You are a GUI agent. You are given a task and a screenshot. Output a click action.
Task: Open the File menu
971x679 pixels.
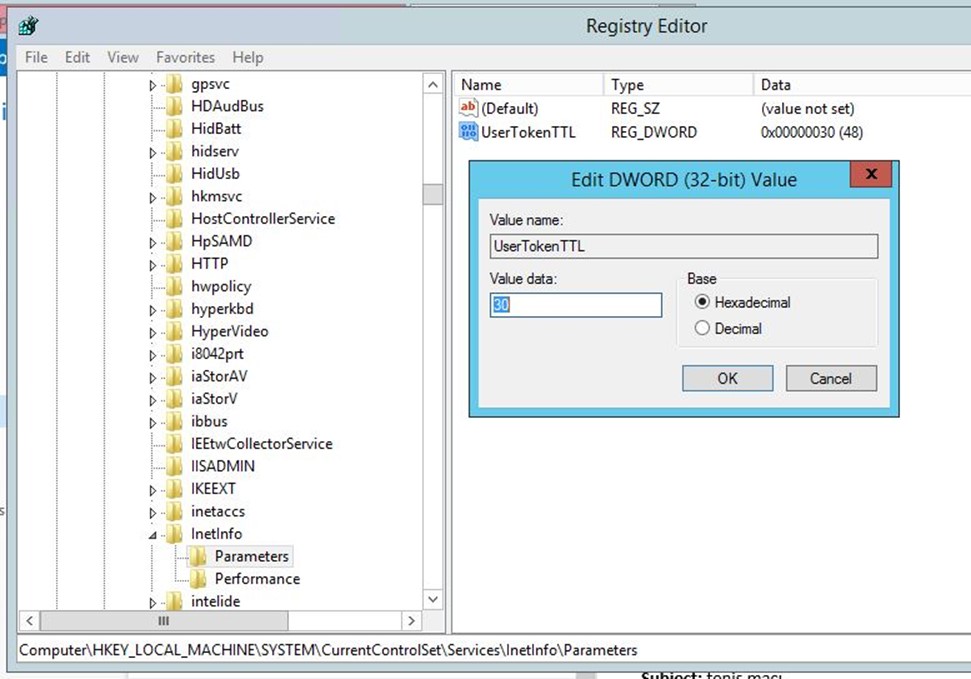(x=36, y=57)
